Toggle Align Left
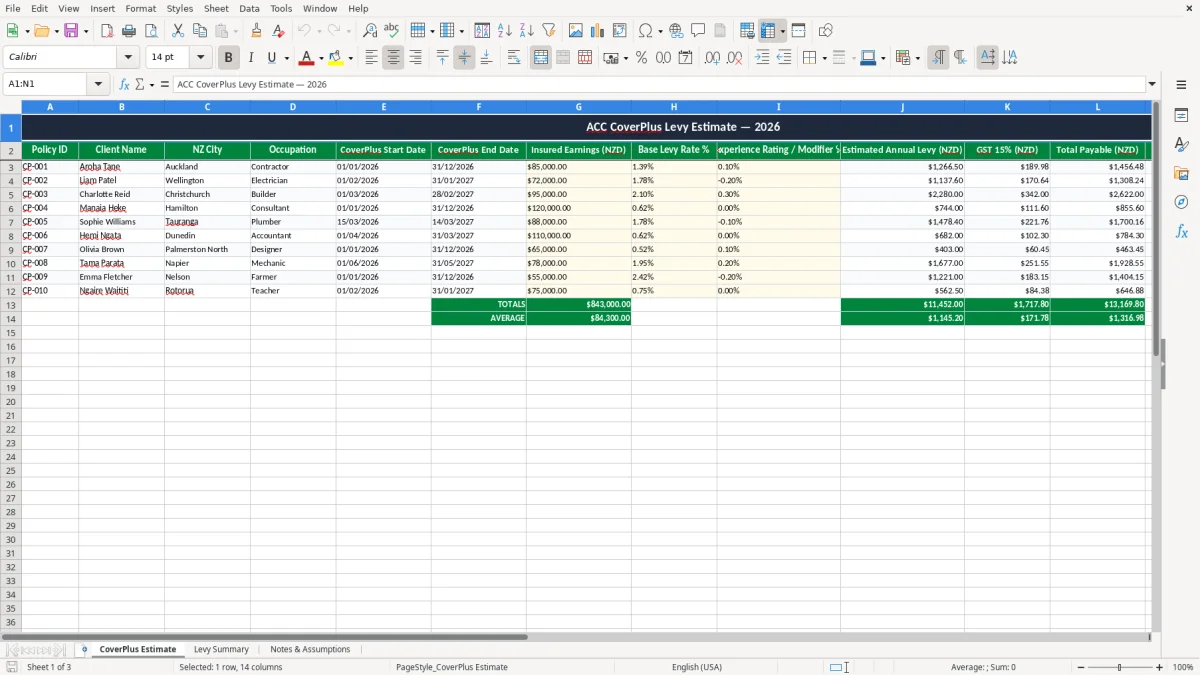Screen dimensions: 1200x675 coord(371,58)
